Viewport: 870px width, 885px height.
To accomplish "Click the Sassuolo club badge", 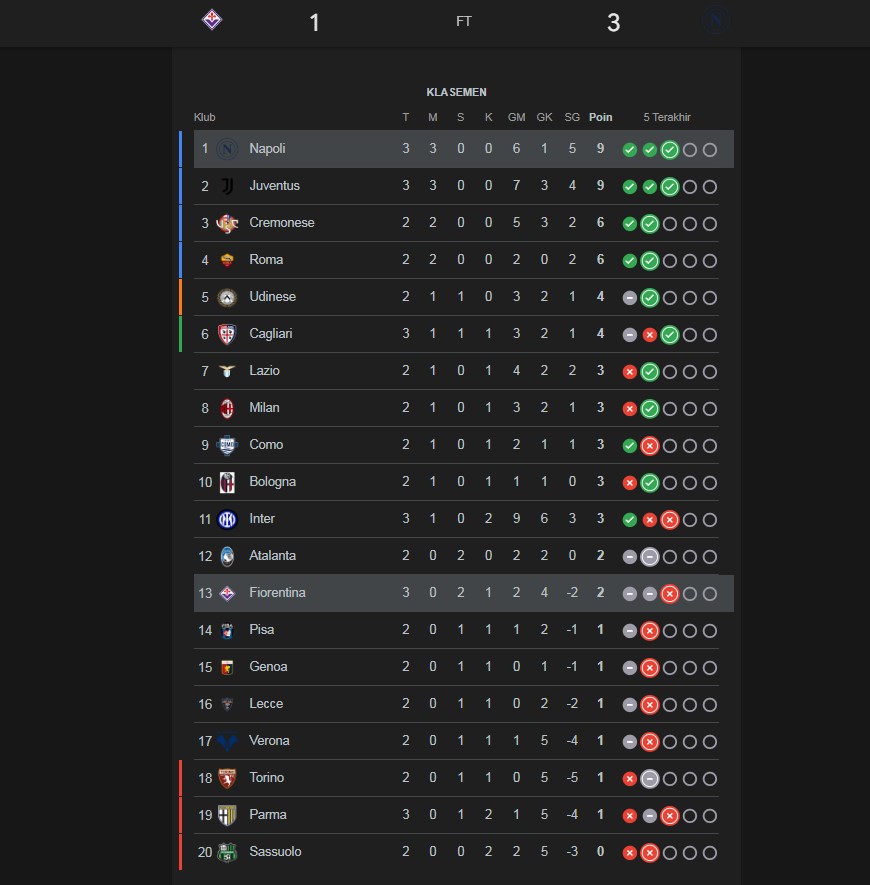I will point(227,852).
